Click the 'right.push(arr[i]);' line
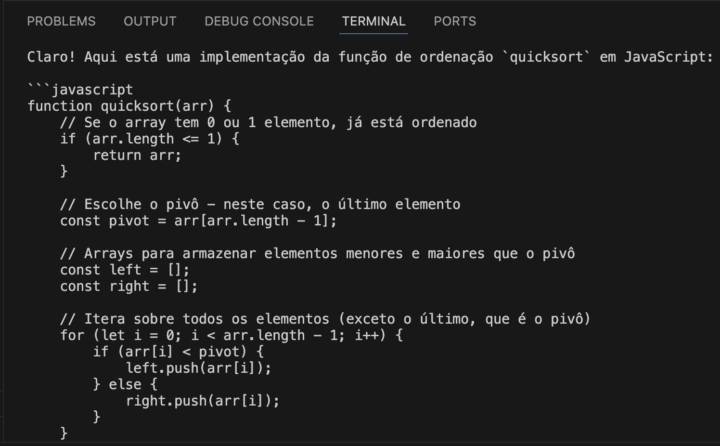Image resolution: width=720 pixels, height=446 pixels. click(202, 401)
